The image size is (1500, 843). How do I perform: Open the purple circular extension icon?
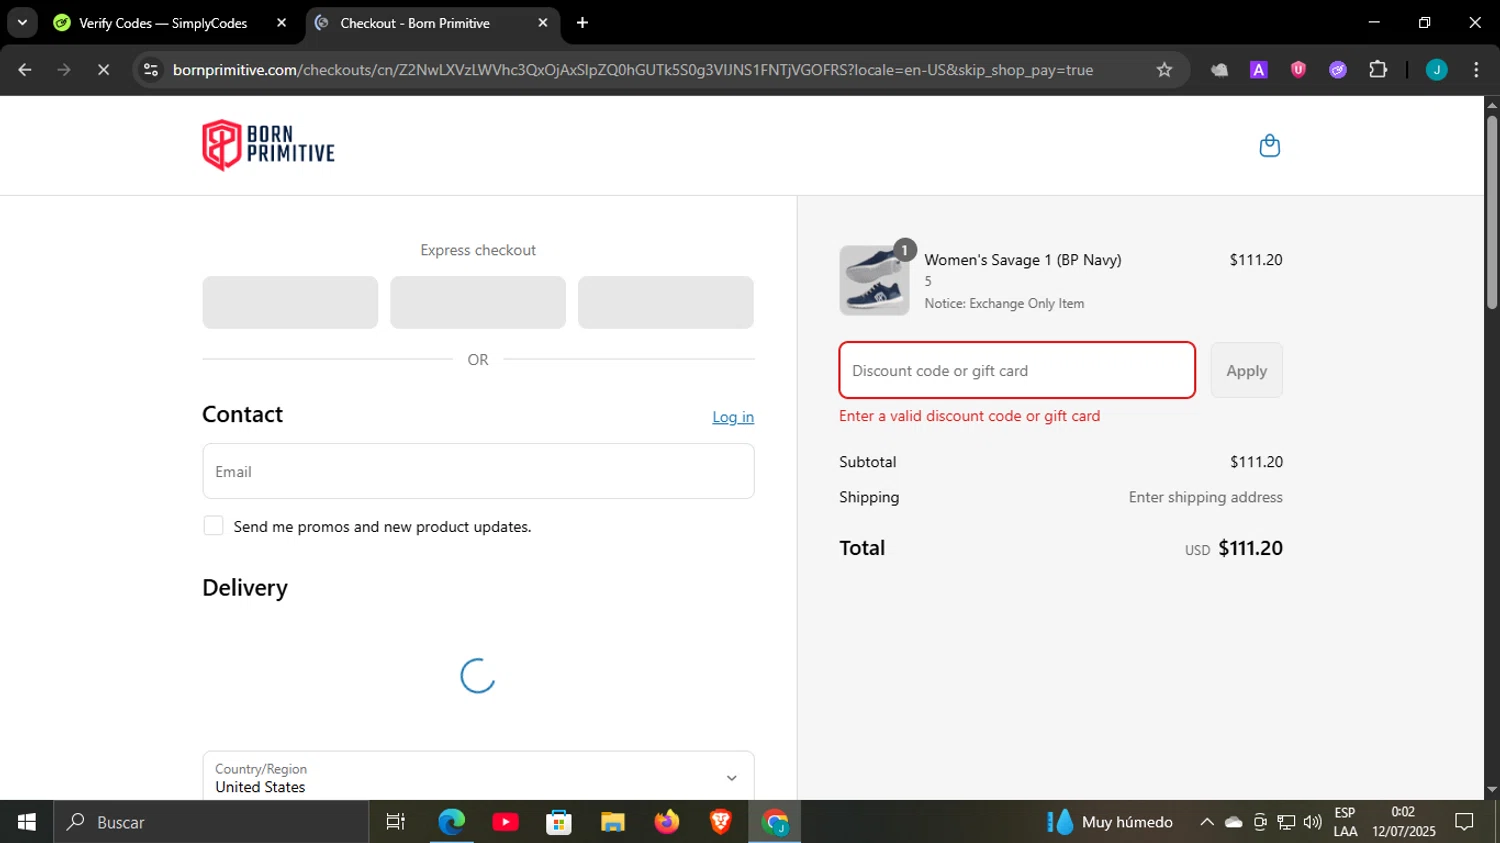[x=1338, y=70]
